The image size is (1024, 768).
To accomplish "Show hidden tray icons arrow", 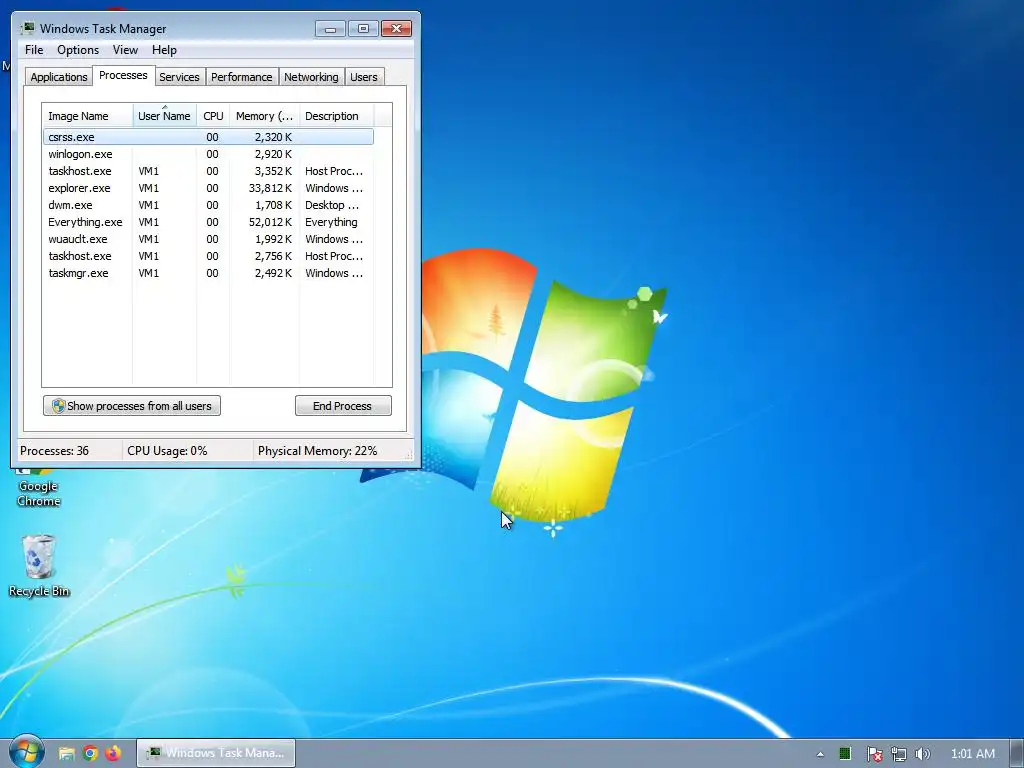I will (x=820, y=754).
